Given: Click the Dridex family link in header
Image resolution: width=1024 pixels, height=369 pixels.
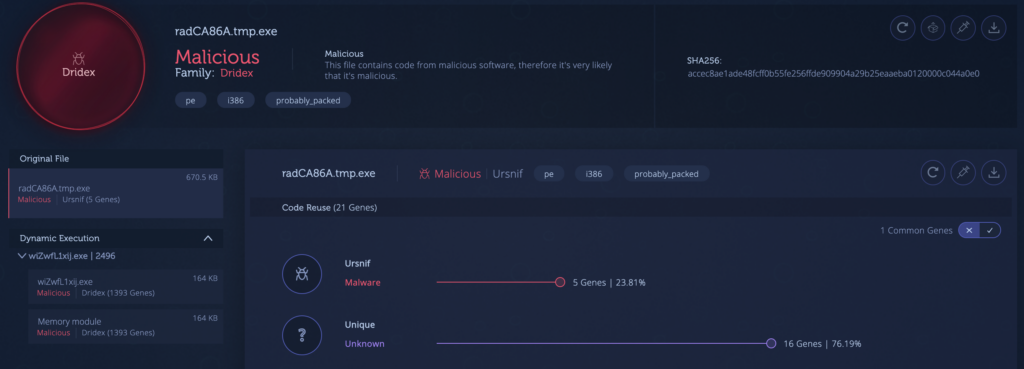Looking at the screenshot, I should 236,73.
